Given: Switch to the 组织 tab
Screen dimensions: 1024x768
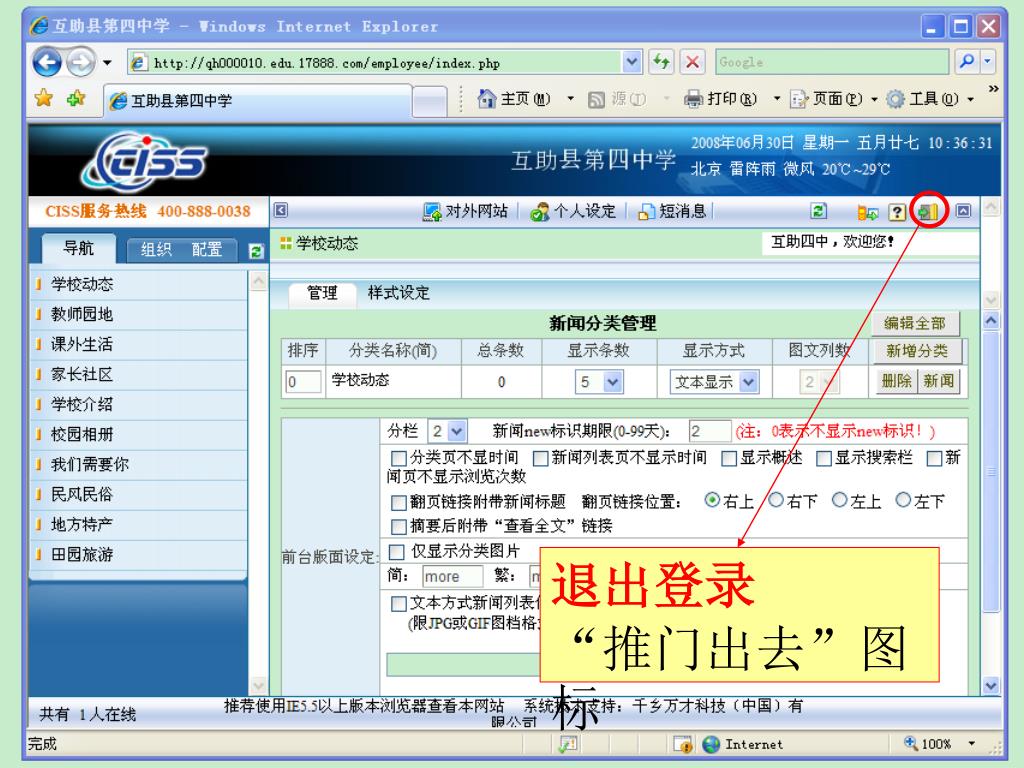Looking at the screenshot, I should 155,249.
